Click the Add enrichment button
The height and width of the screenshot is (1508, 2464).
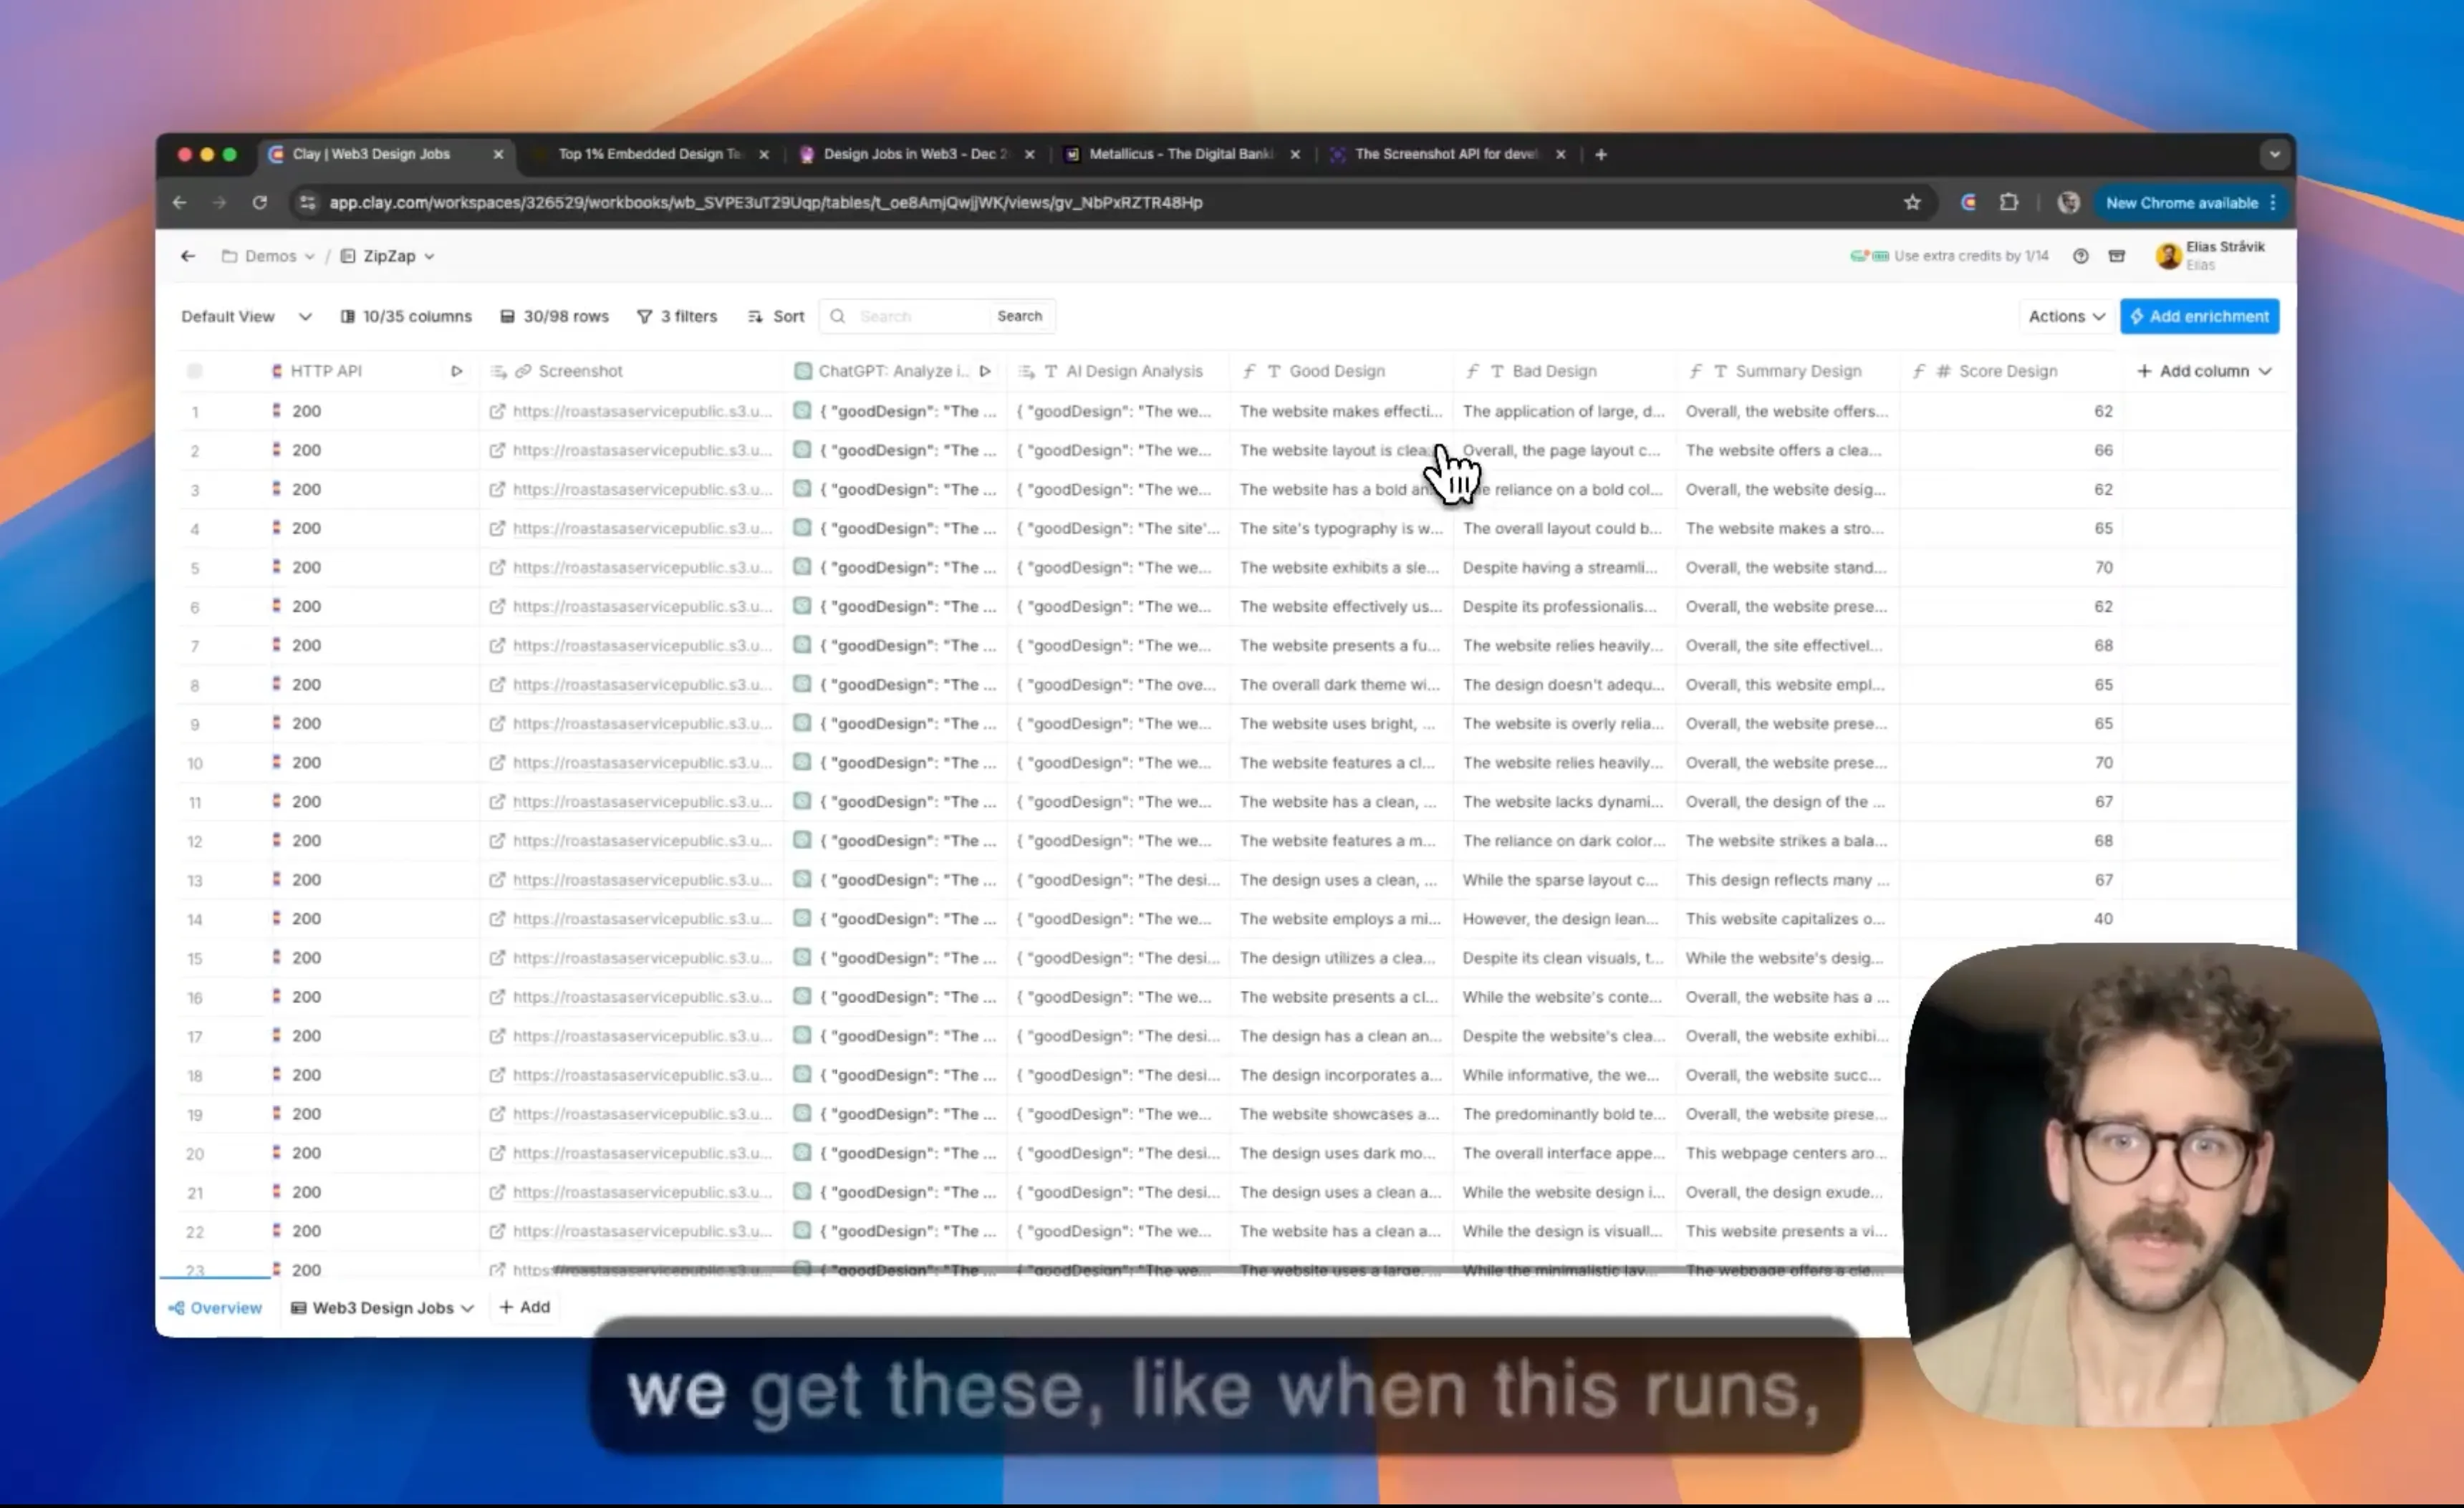pyautogui.click(x=2199, y=316)
